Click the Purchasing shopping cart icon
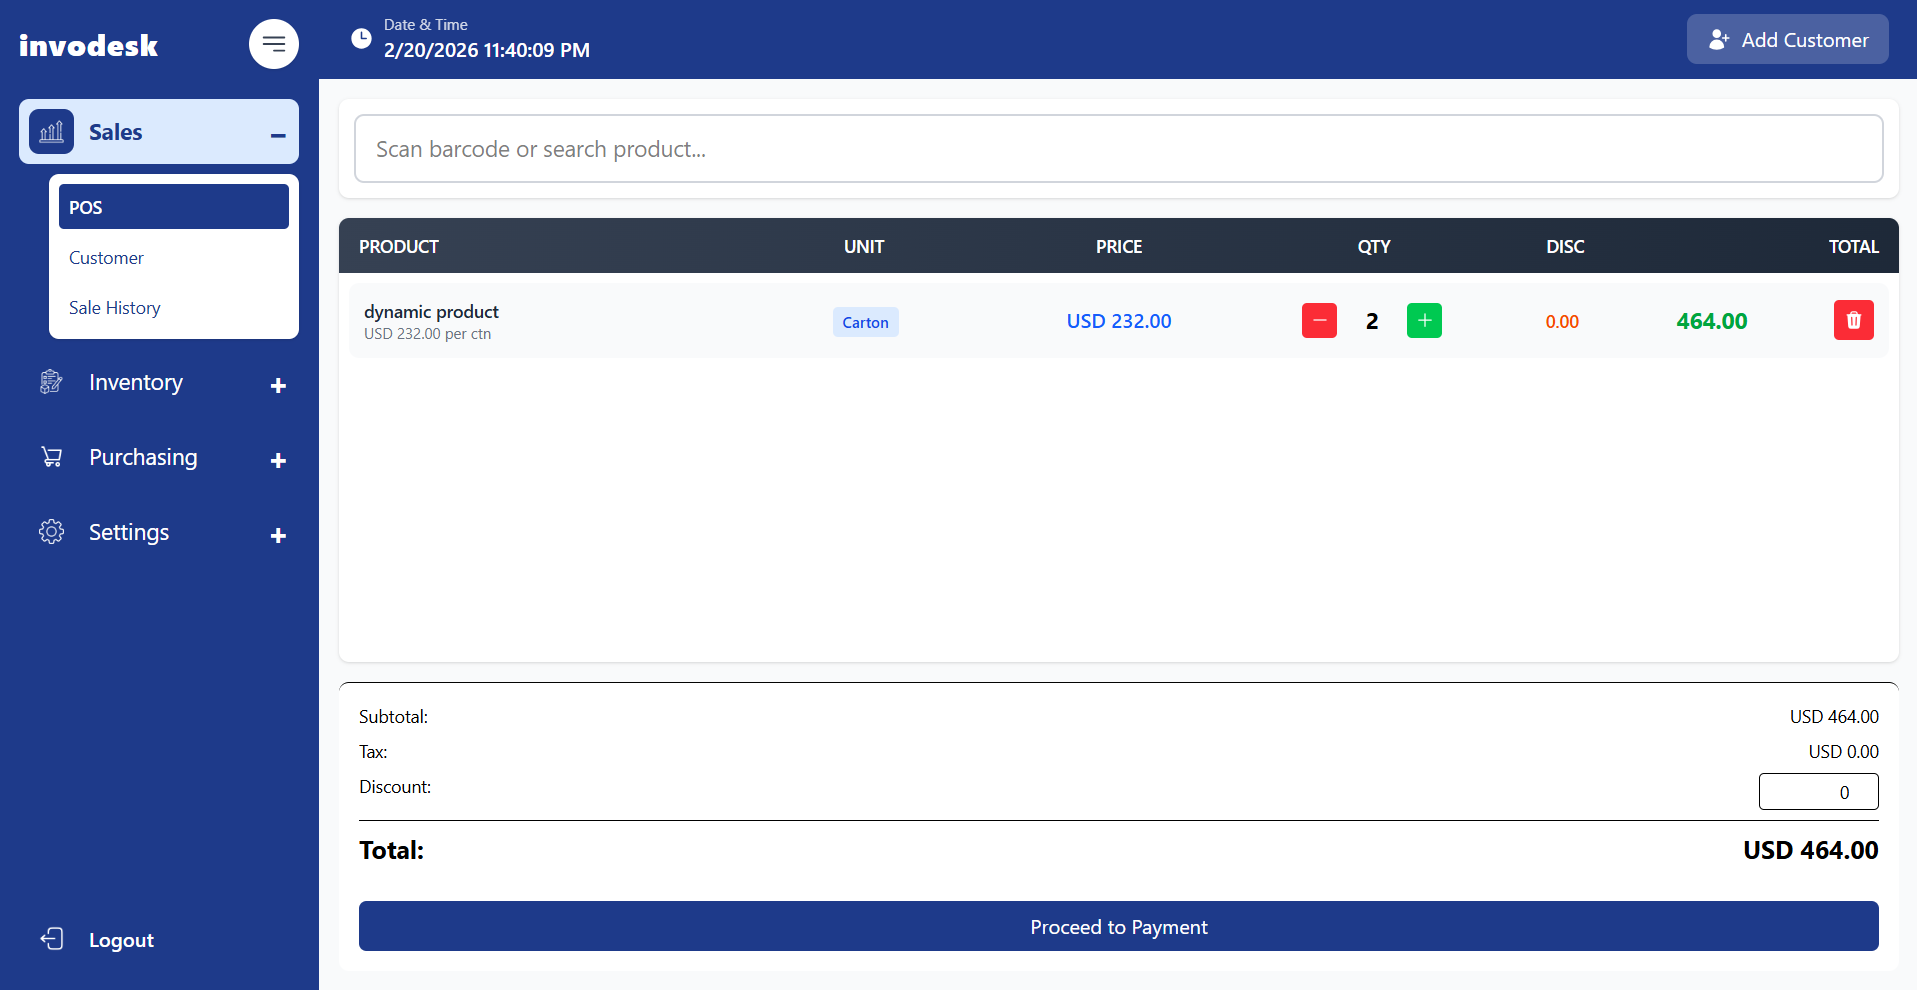Image resolution: width=1917 pixels, height=990 pixels. pyautogui.click(x=51, y=456)
